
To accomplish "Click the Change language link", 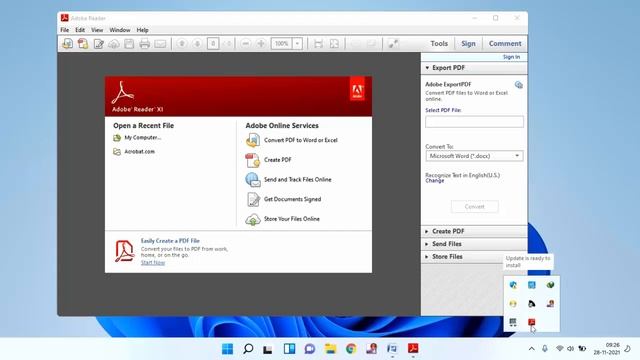I will click(x=435, y=181).
